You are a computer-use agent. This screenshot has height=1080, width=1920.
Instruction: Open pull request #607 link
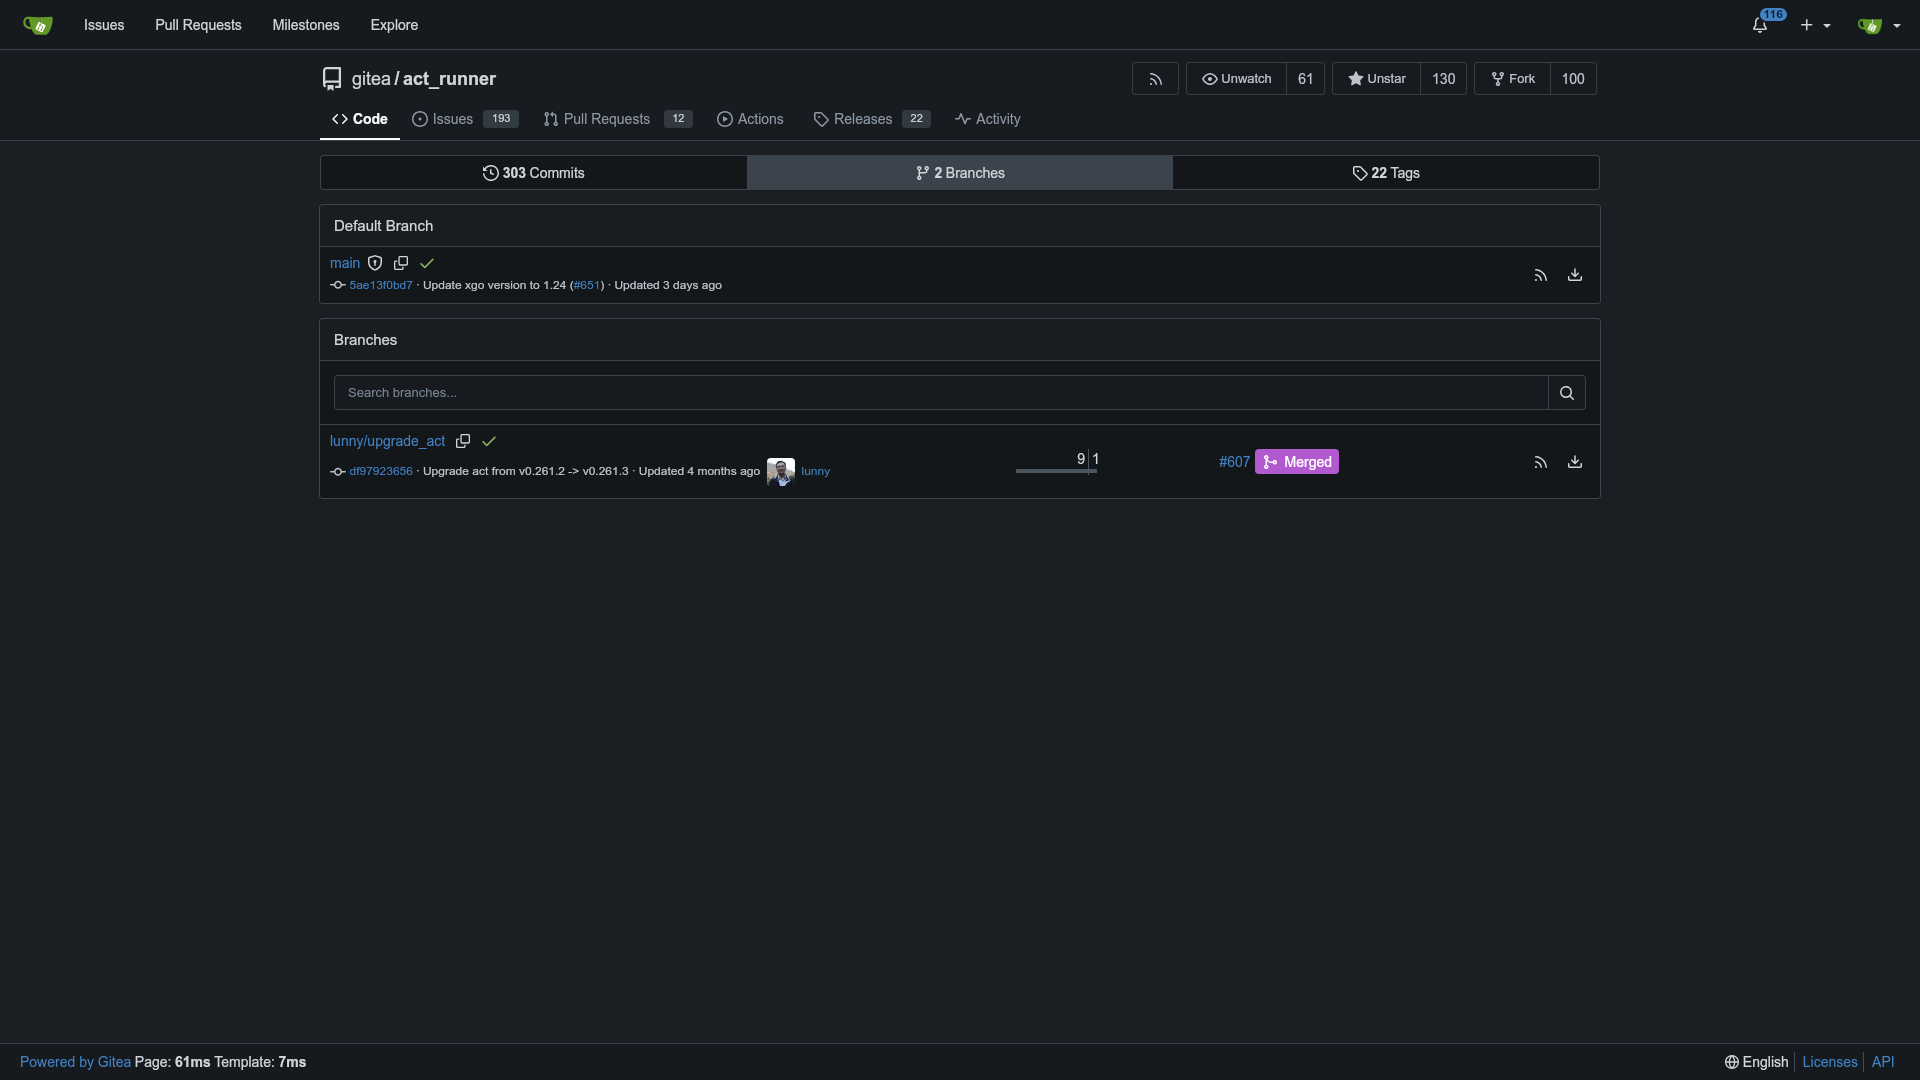1234,462
